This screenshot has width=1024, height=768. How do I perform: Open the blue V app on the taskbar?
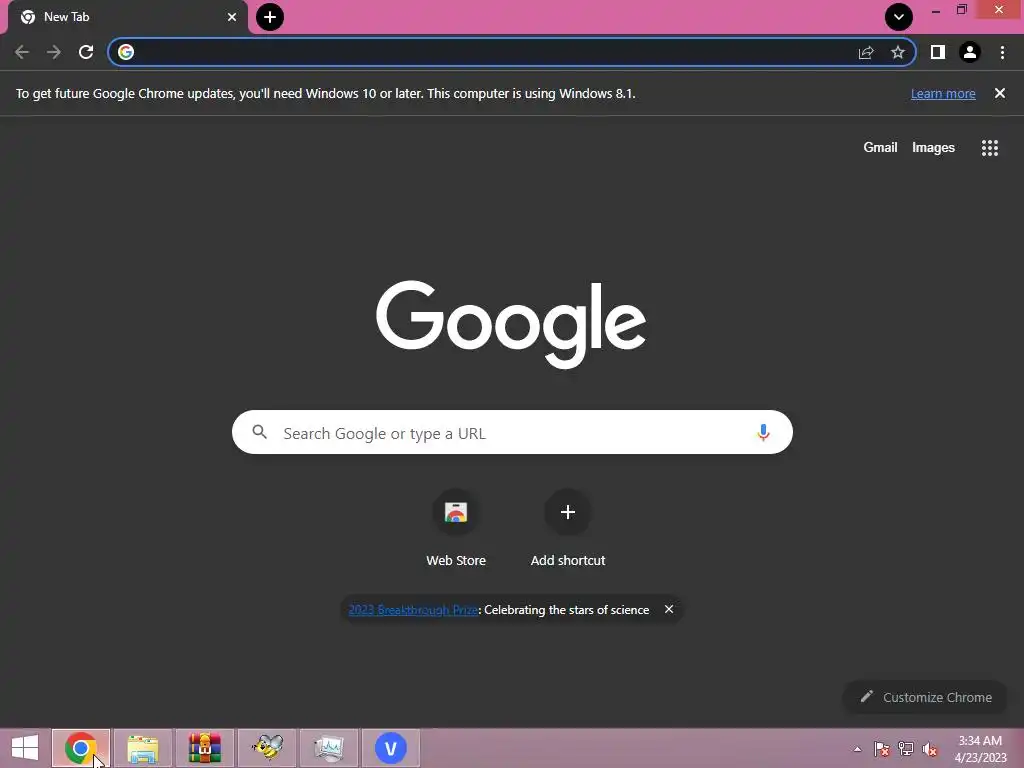391,748
